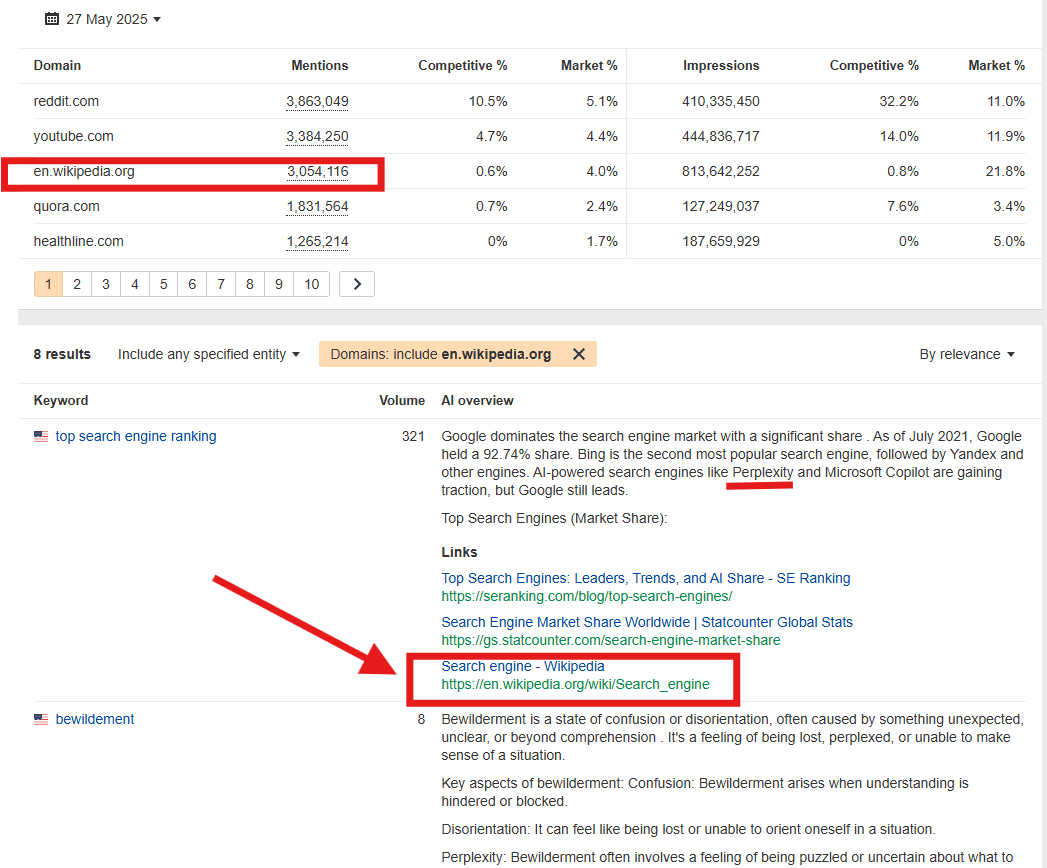Screen dimensions: 1047x868
Task: Select youtube.com impressions value 444,836,717
Action: tap(720, 136)
